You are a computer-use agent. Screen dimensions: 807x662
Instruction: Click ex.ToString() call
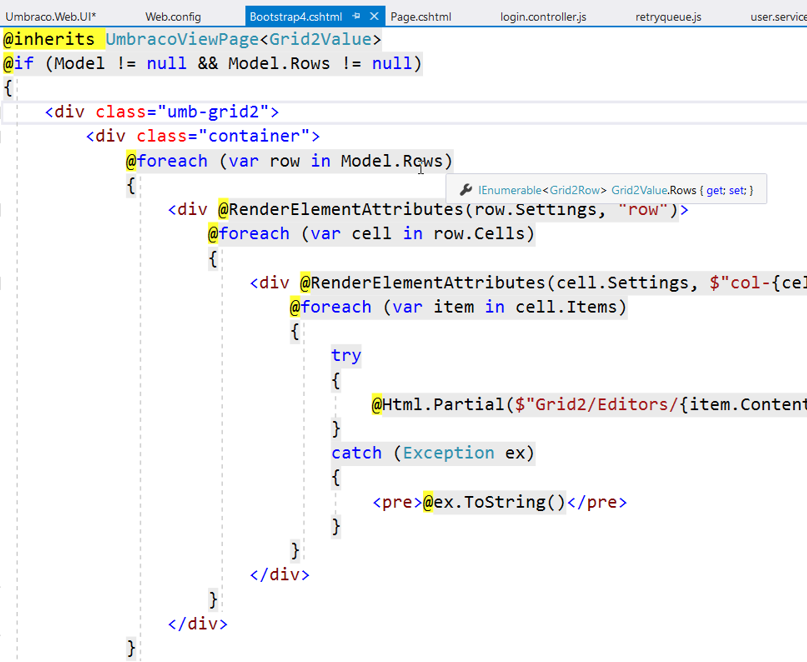pyautogui.click(x=499, y=501)
